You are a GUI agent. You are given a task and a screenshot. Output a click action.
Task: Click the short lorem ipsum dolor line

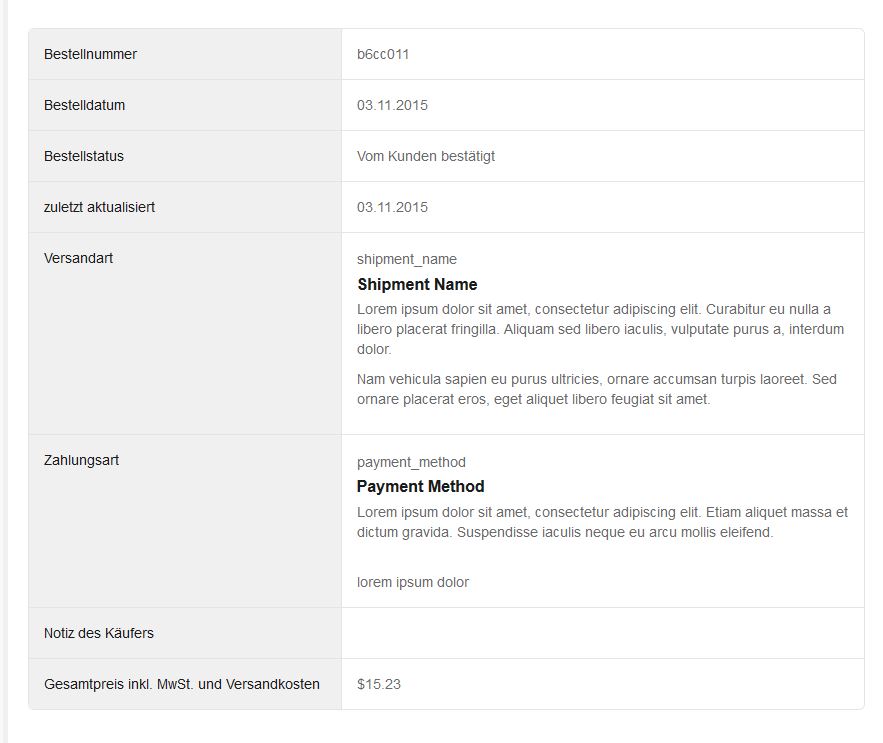click(413, 582)
